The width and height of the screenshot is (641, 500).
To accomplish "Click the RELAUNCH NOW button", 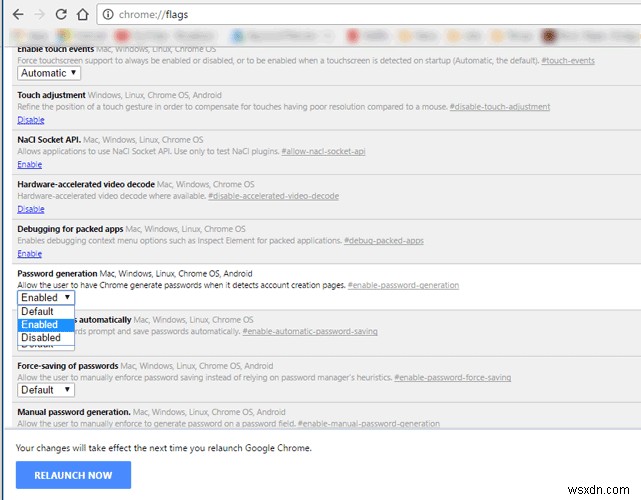I will click(x=73, y=475).
